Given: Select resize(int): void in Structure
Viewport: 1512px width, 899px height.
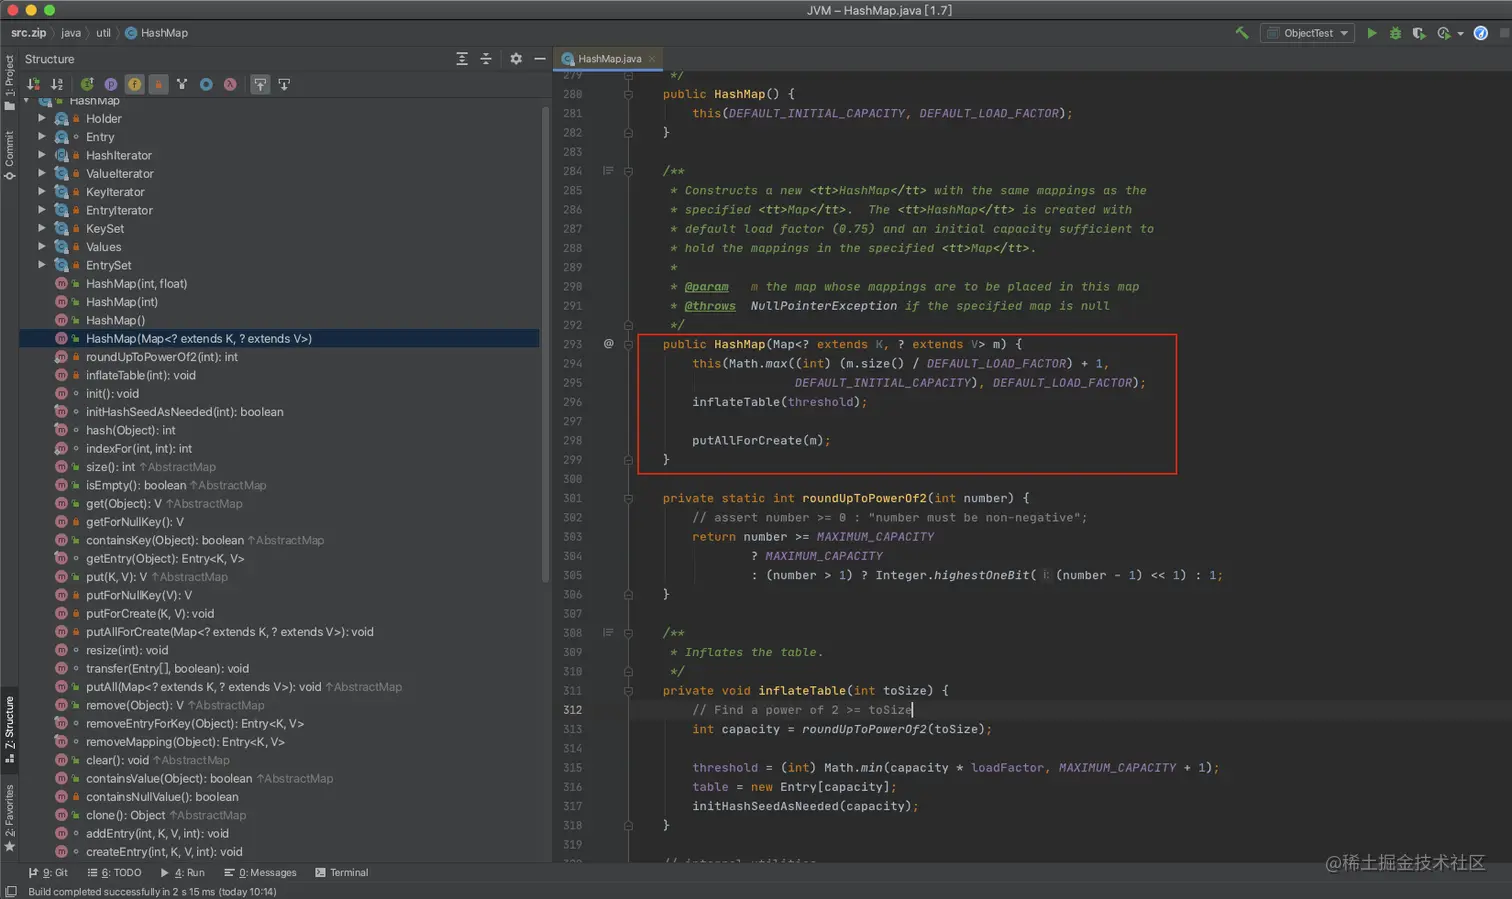Looking at the screenshot, I should (x=127, y=650).
